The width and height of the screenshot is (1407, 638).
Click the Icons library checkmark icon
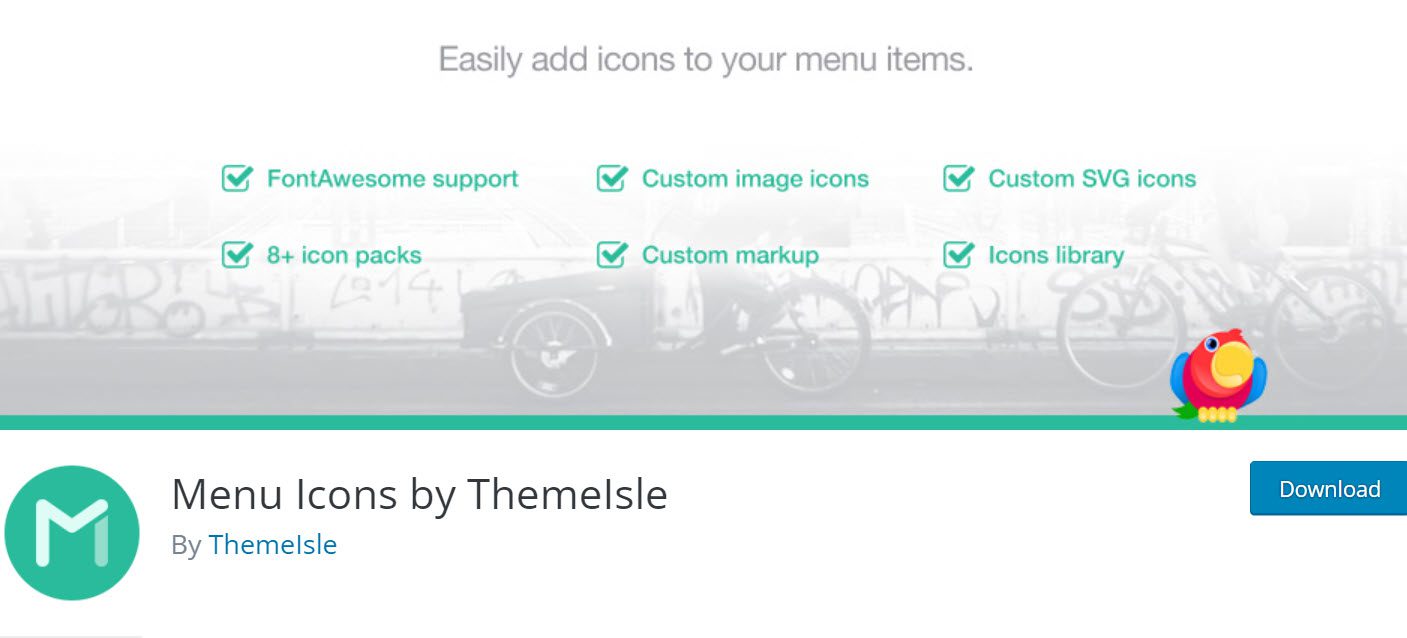coord(958,255)
